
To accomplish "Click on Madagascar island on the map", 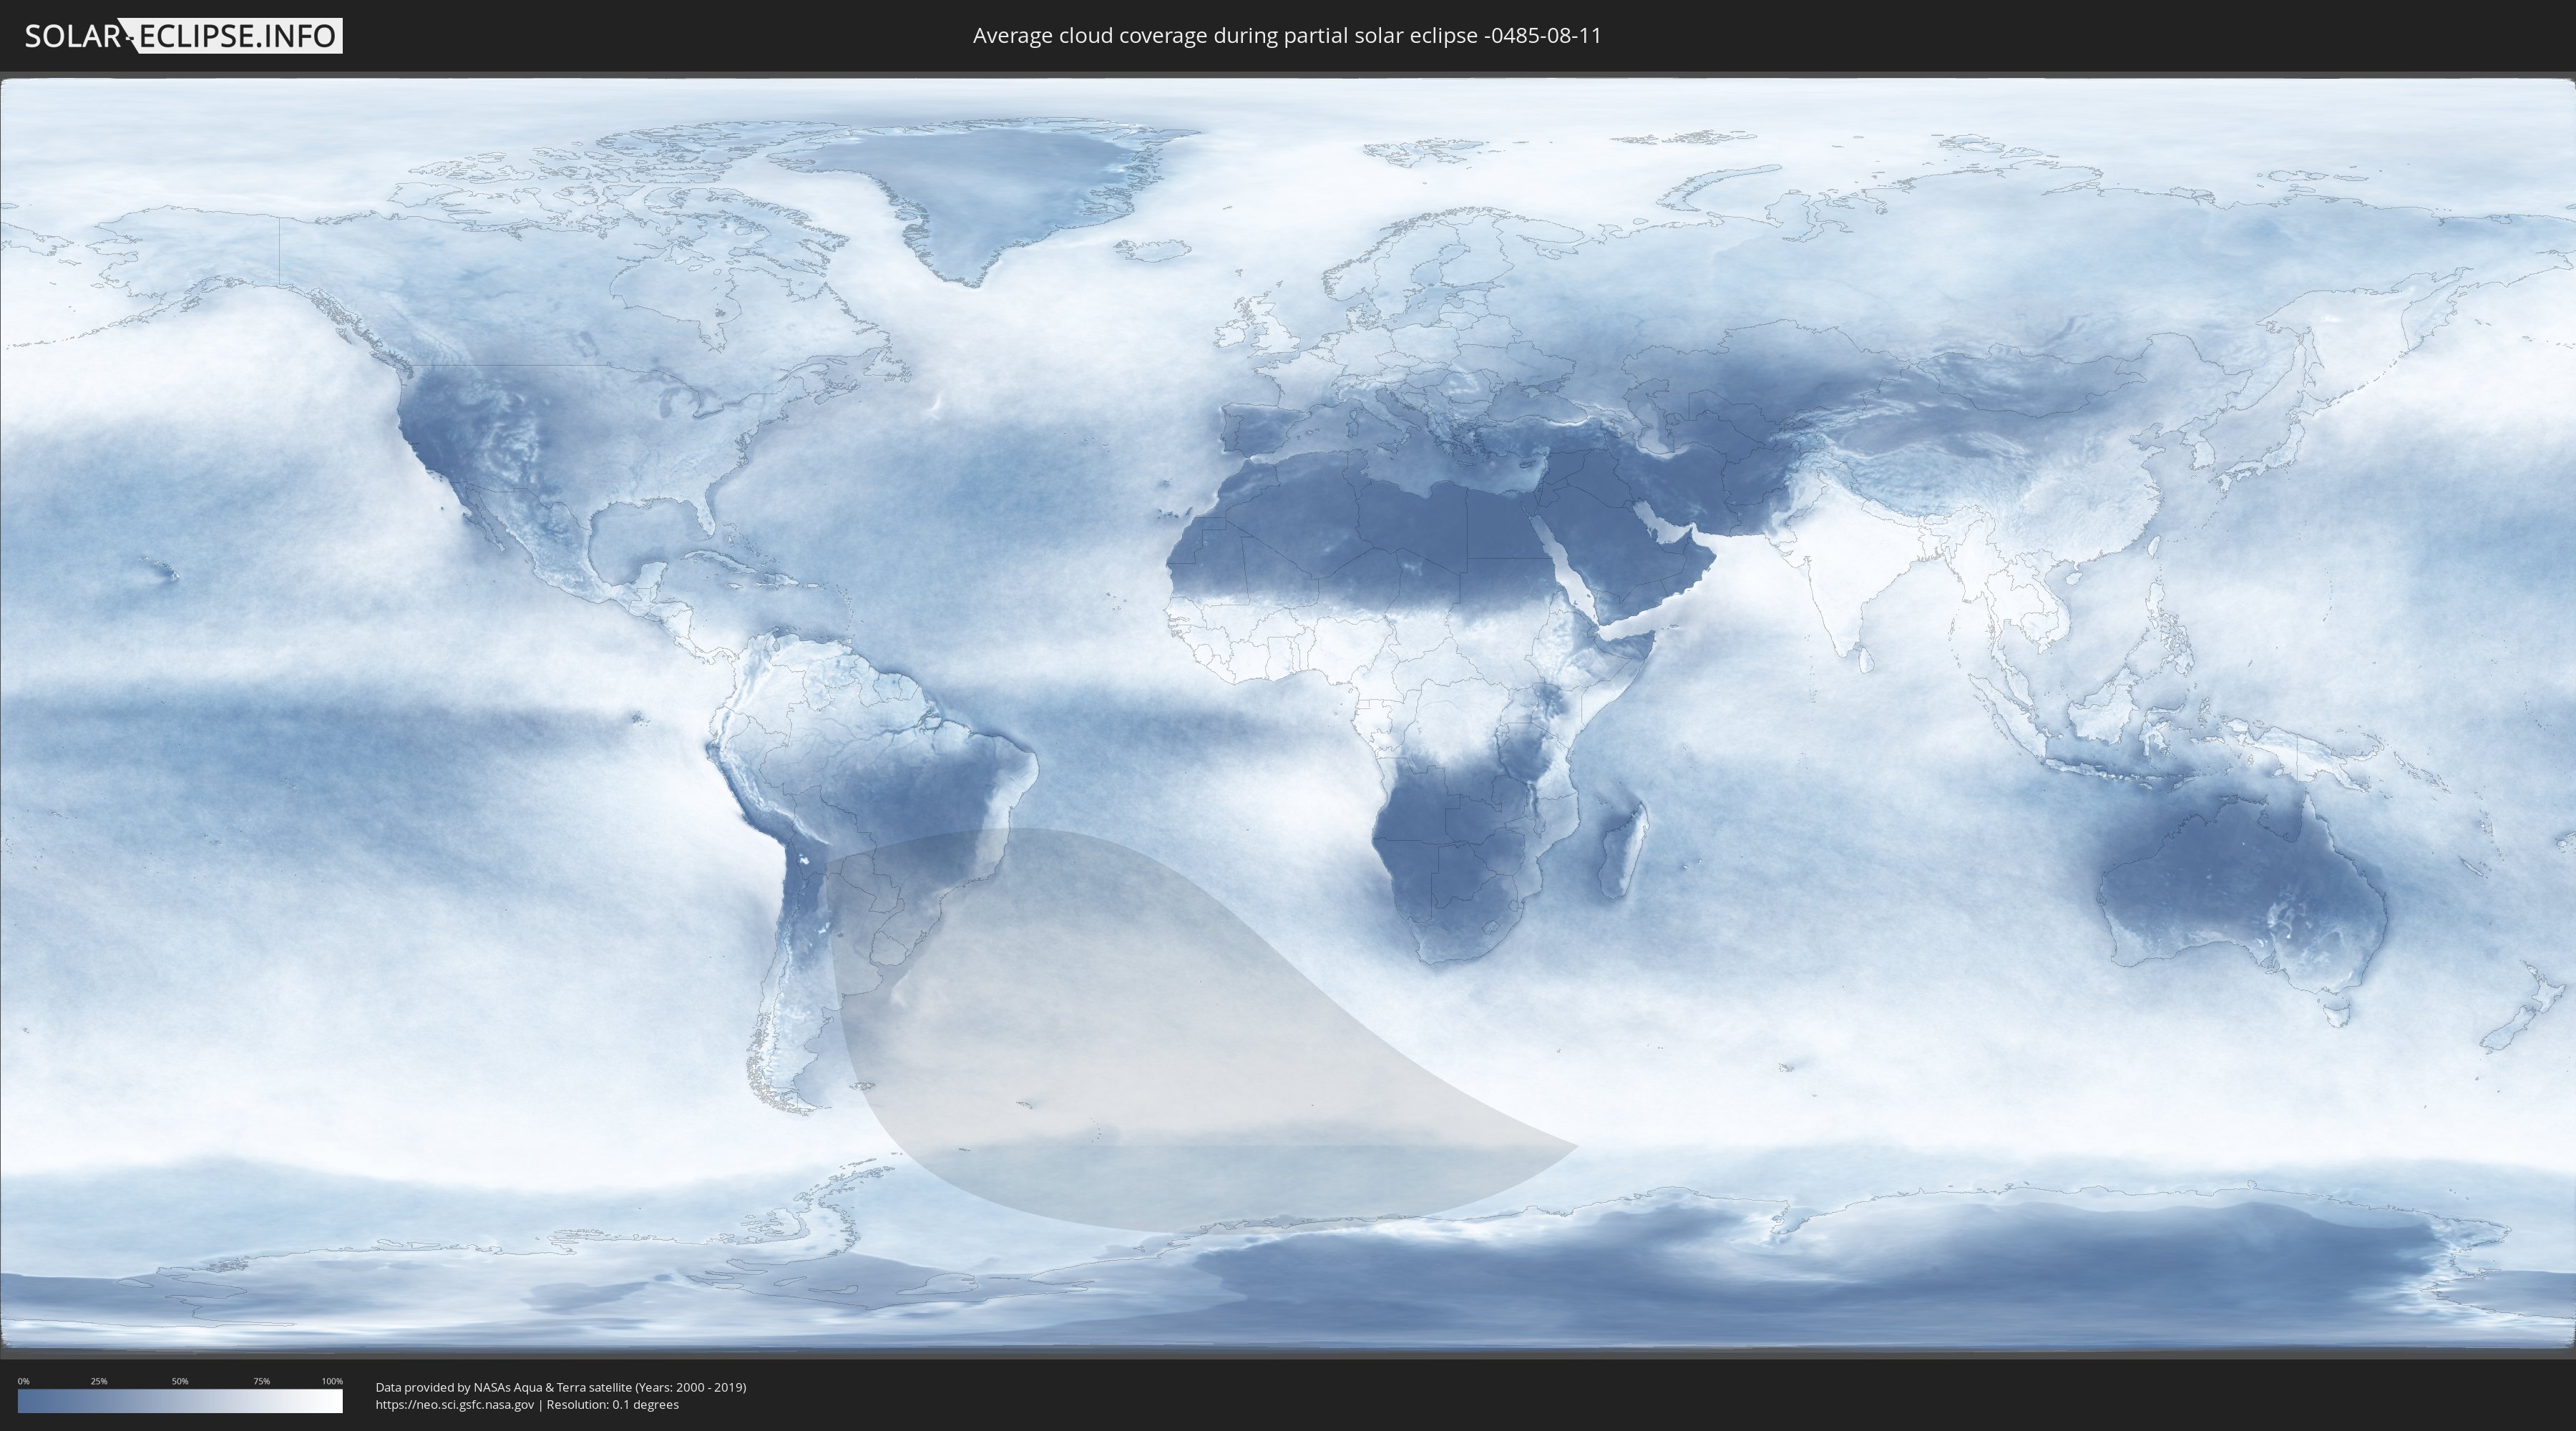I will 1622,852.
